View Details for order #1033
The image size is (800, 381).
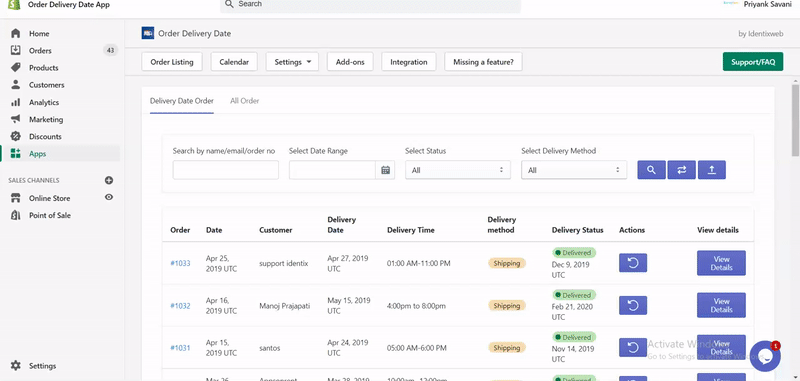point(721,263)
